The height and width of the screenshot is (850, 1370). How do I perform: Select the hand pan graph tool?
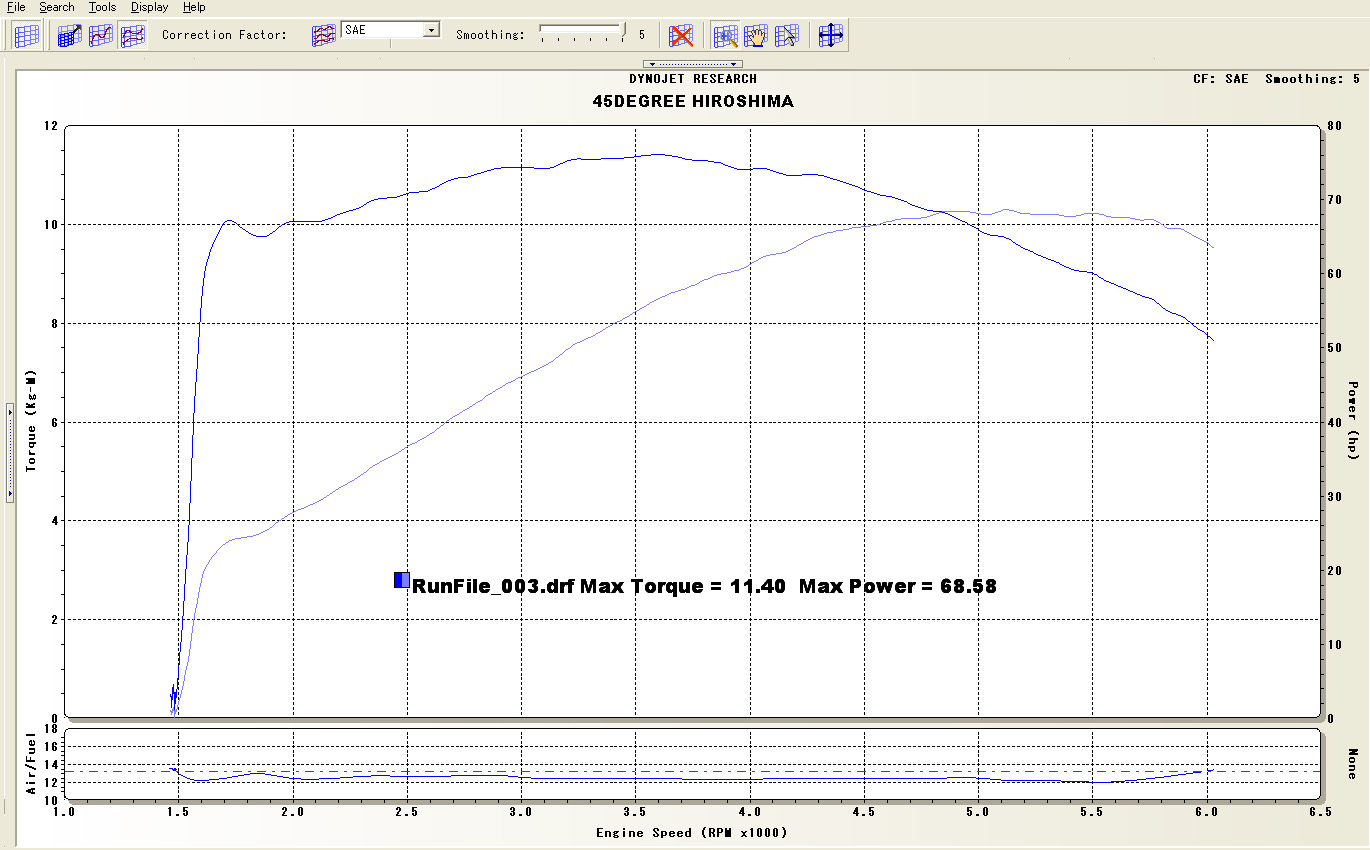click(x=757, y=35)
